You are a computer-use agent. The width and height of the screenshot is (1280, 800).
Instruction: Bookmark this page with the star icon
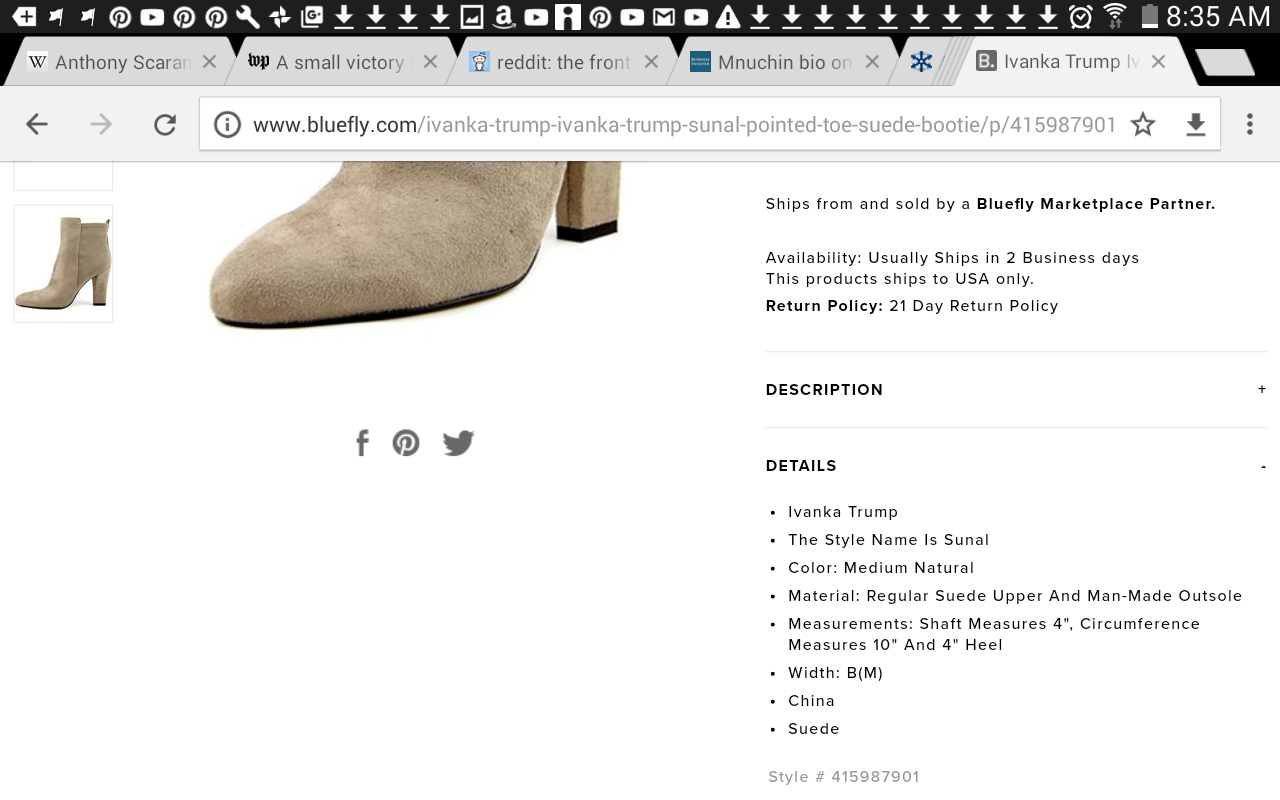1143,124
